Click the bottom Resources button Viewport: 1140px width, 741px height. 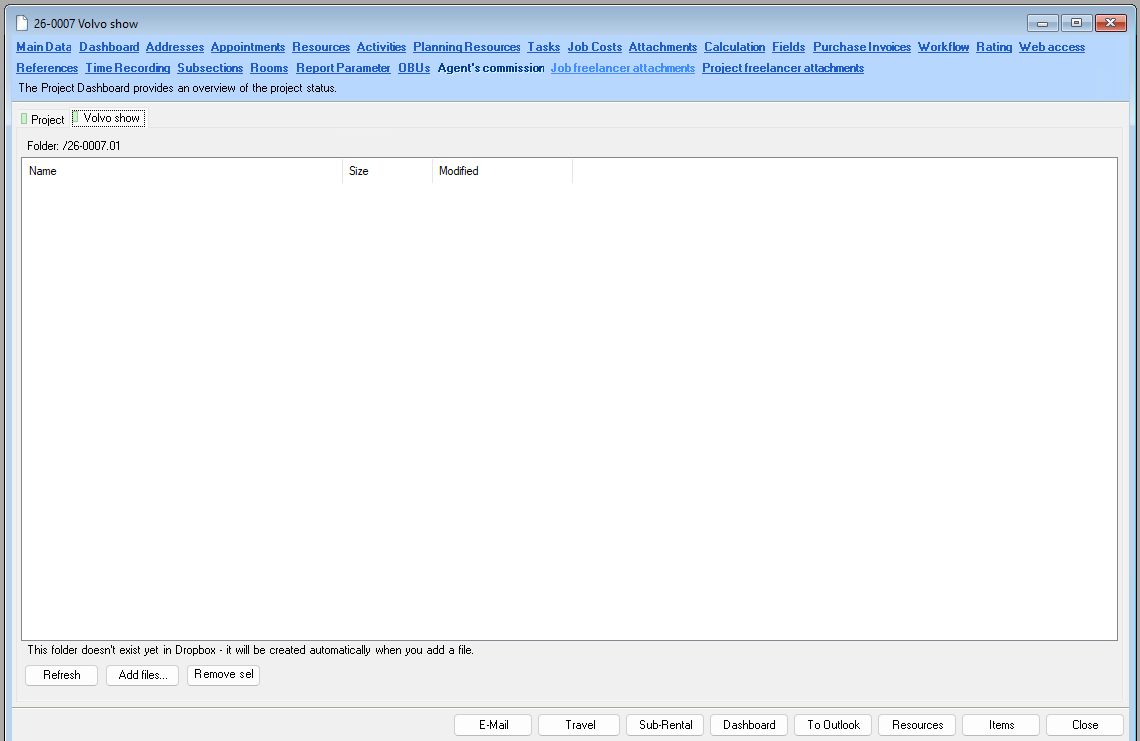pos(918,725)
